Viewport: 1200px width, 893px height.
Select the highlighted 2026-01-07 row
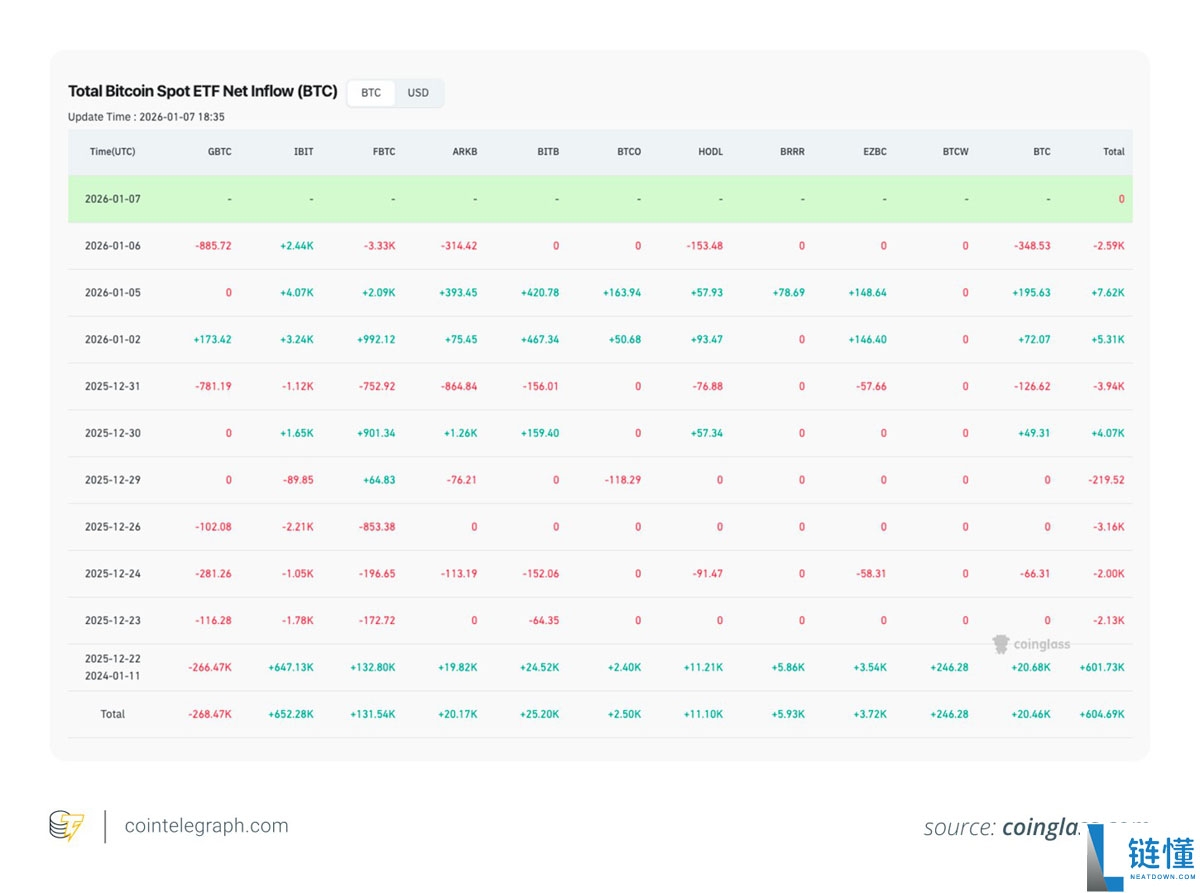tap(600, 199)
